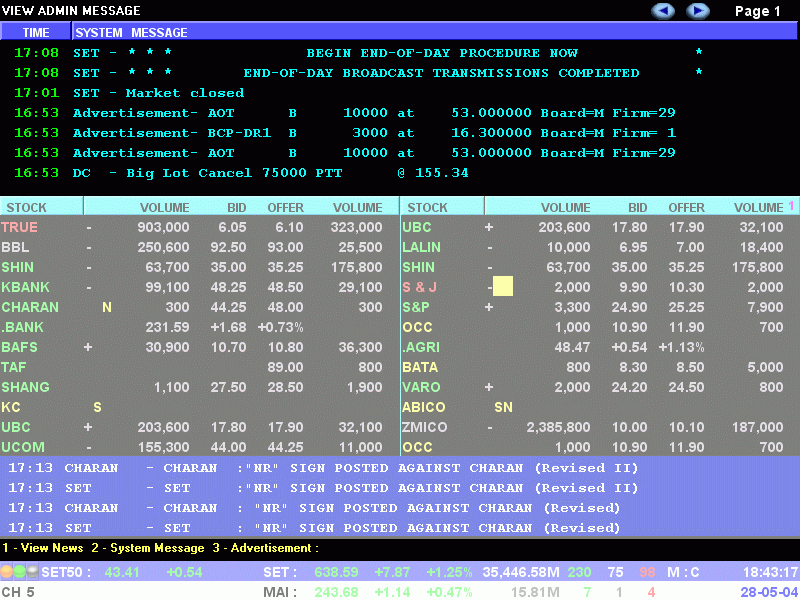Click the TIME column header
The height and width of the screenshot is (600, 800).
(36, 32)
